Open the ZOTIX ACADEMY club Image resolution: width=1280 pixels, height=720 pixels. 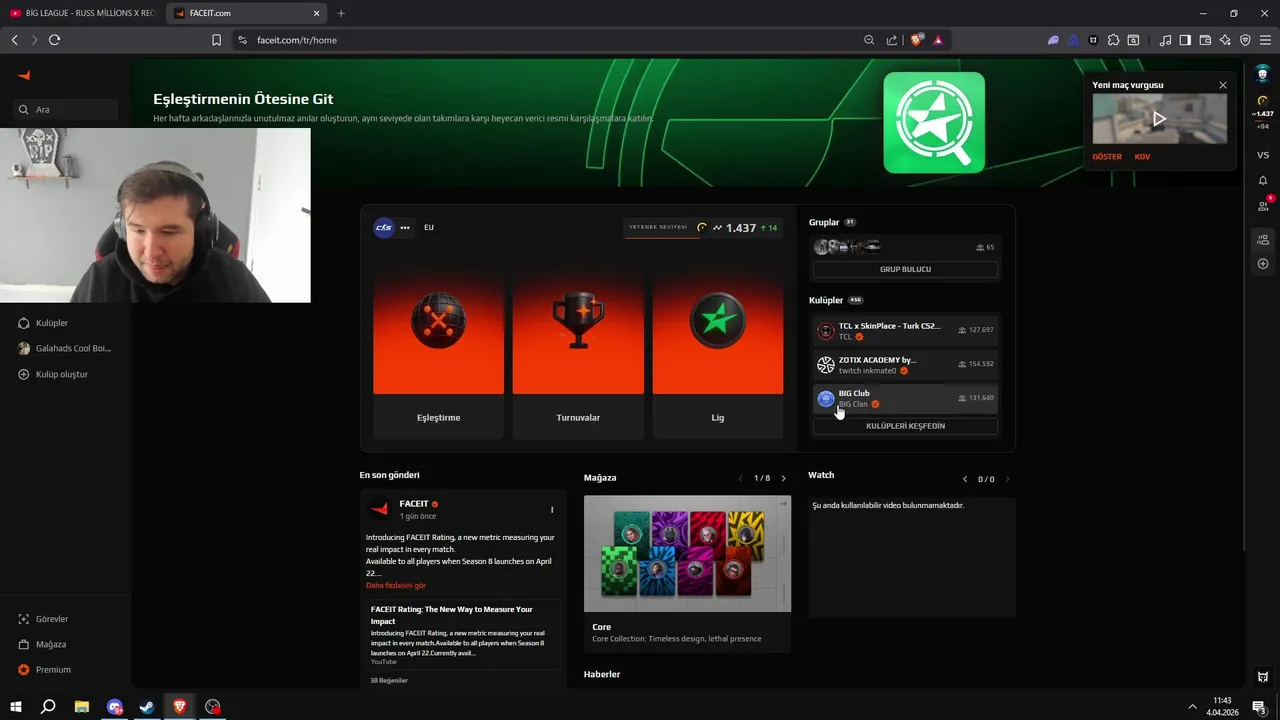(x=905, y=364)
